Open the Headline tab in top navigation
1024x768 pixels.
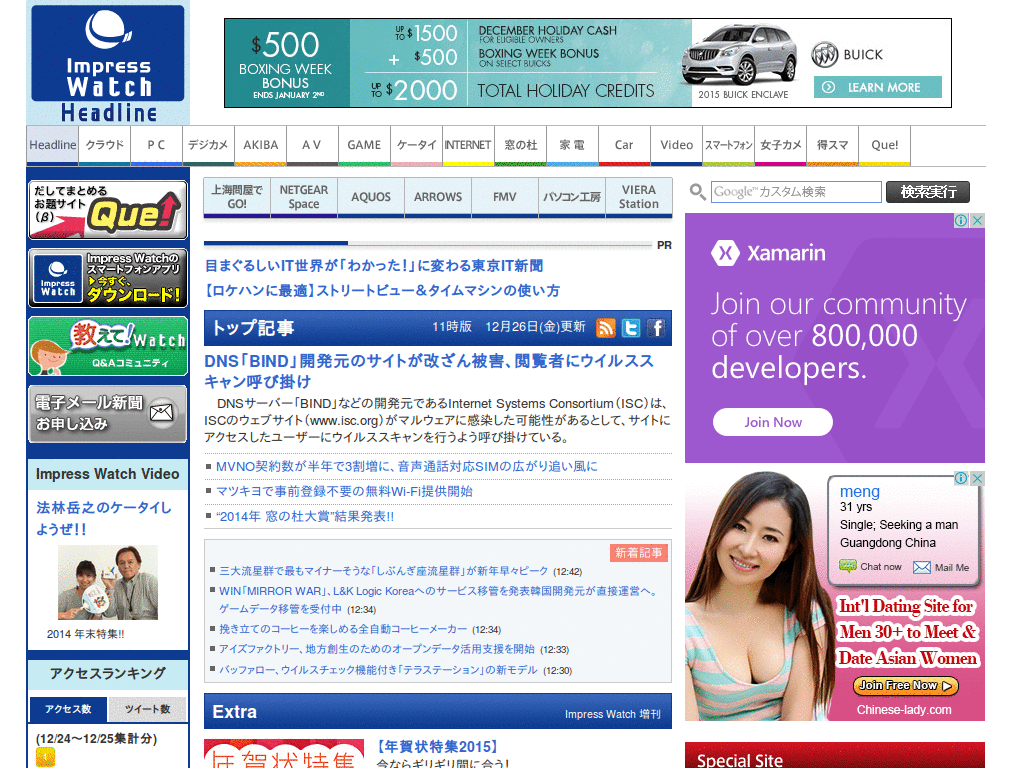click(x=52, y=146)
